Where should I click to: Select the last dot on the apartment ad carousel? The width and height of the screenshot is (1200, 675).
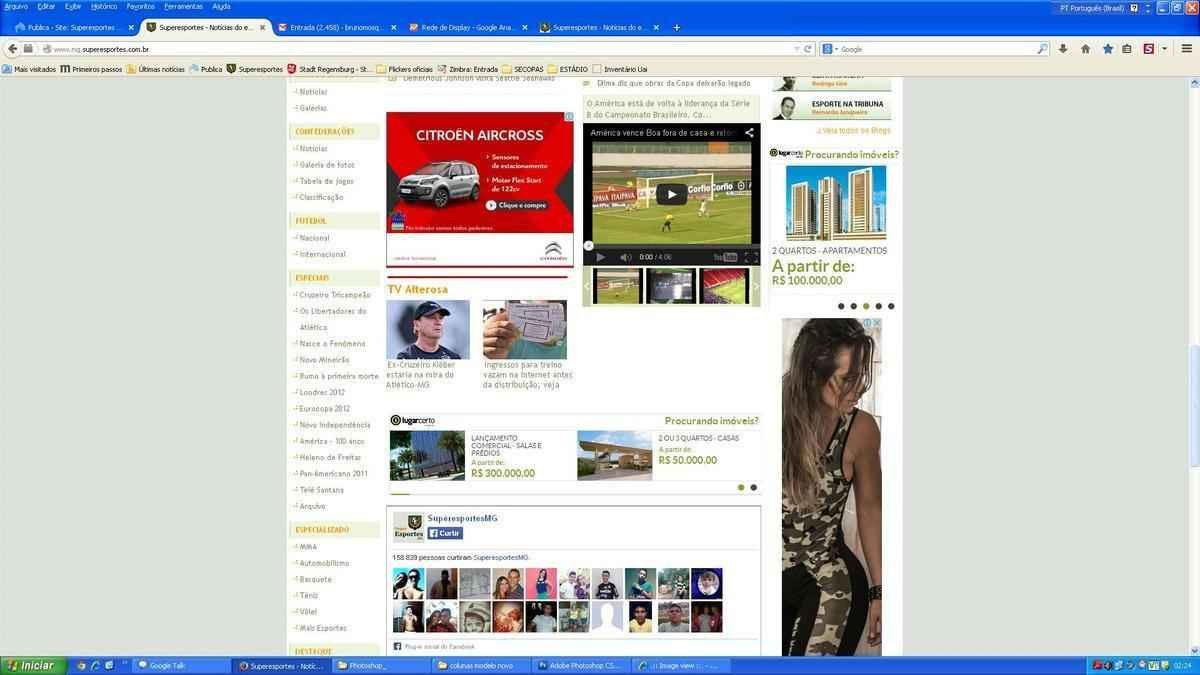tap(891, 306)
